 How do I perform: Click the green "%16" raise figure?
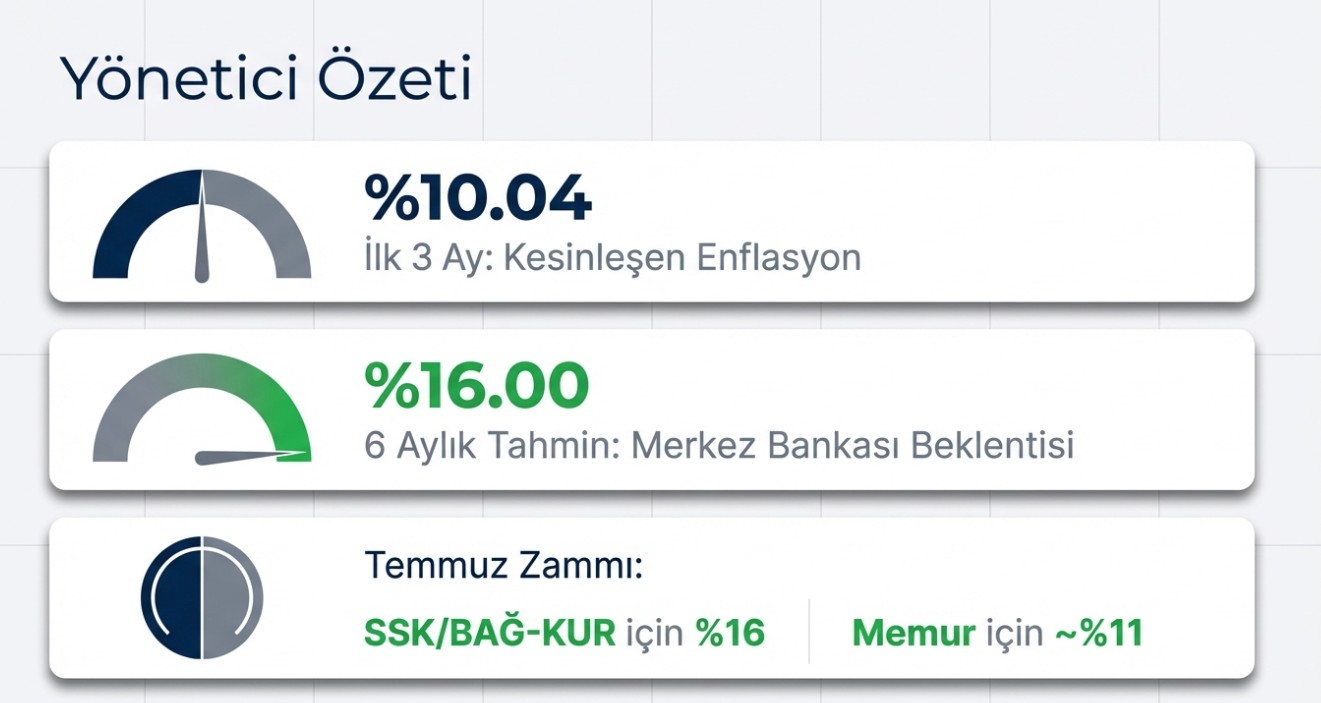click(x=730, y=632)
